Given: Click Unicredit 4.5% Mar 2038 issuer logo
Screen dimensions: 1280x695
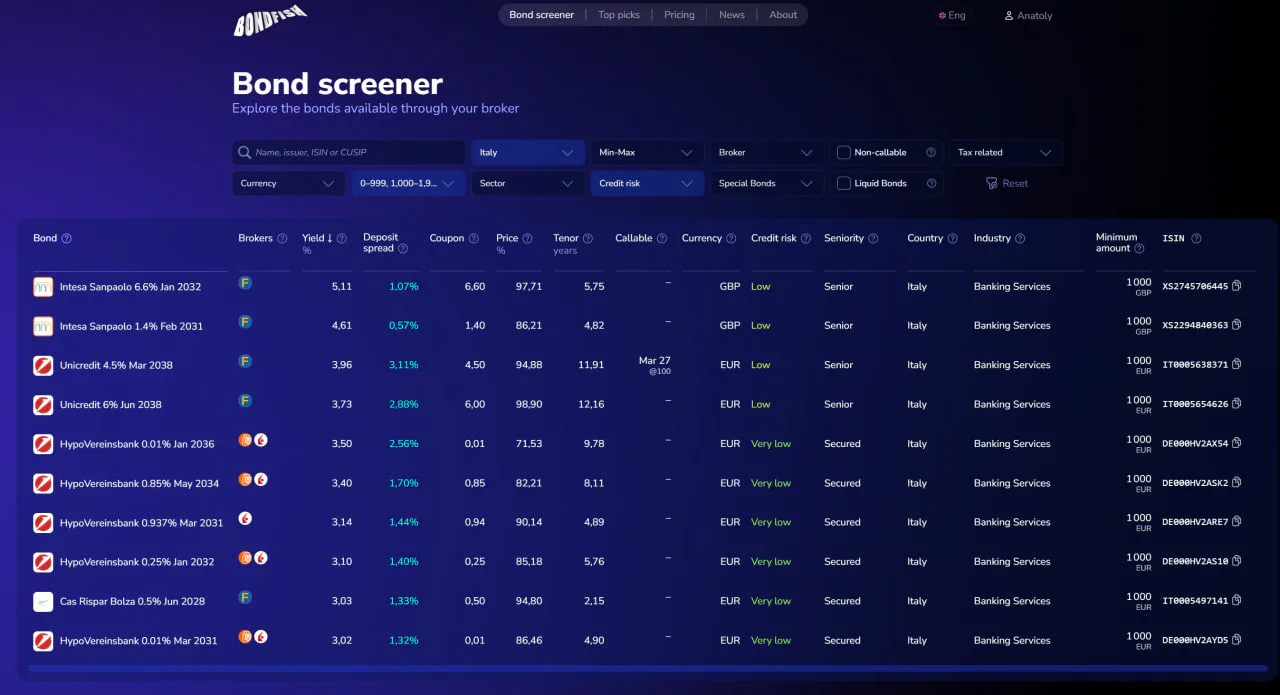Looking at the screenshot, I should click(x=43, y=365).
